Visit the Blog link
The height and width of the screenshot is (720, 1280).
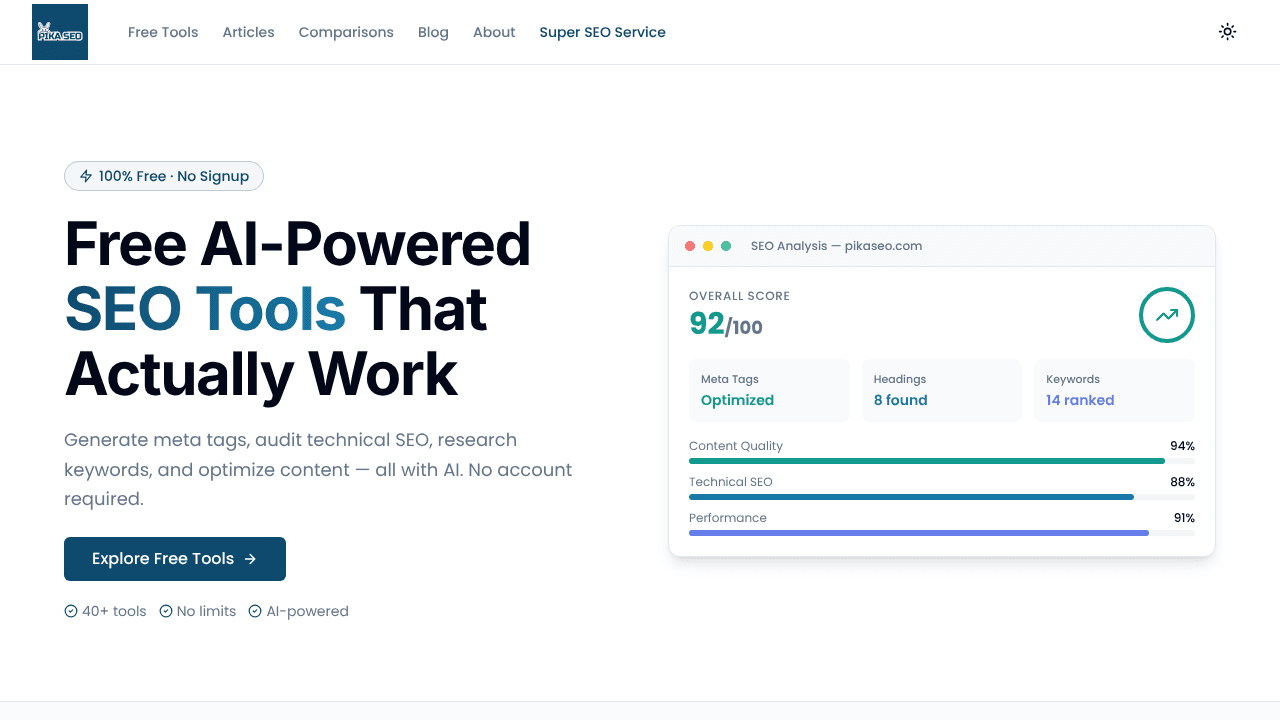coord(433,32)
